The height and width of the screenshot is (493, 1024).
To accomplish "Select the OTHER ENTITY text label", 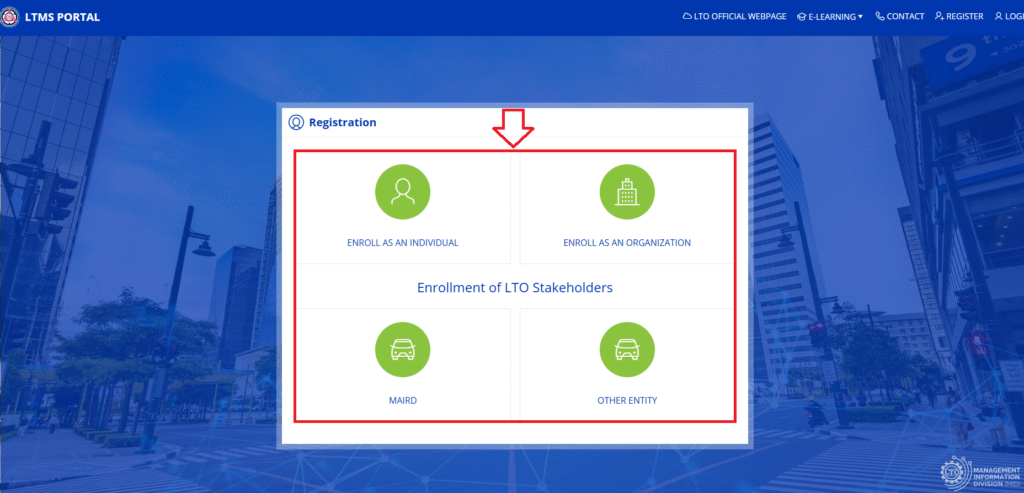I will coord(627,401).
